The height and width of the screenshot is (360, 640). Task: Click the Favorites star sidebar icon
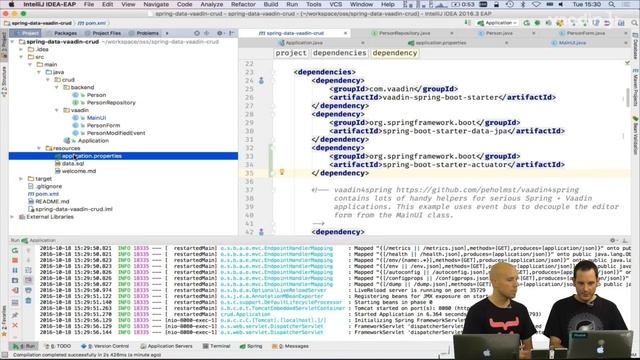4,334
